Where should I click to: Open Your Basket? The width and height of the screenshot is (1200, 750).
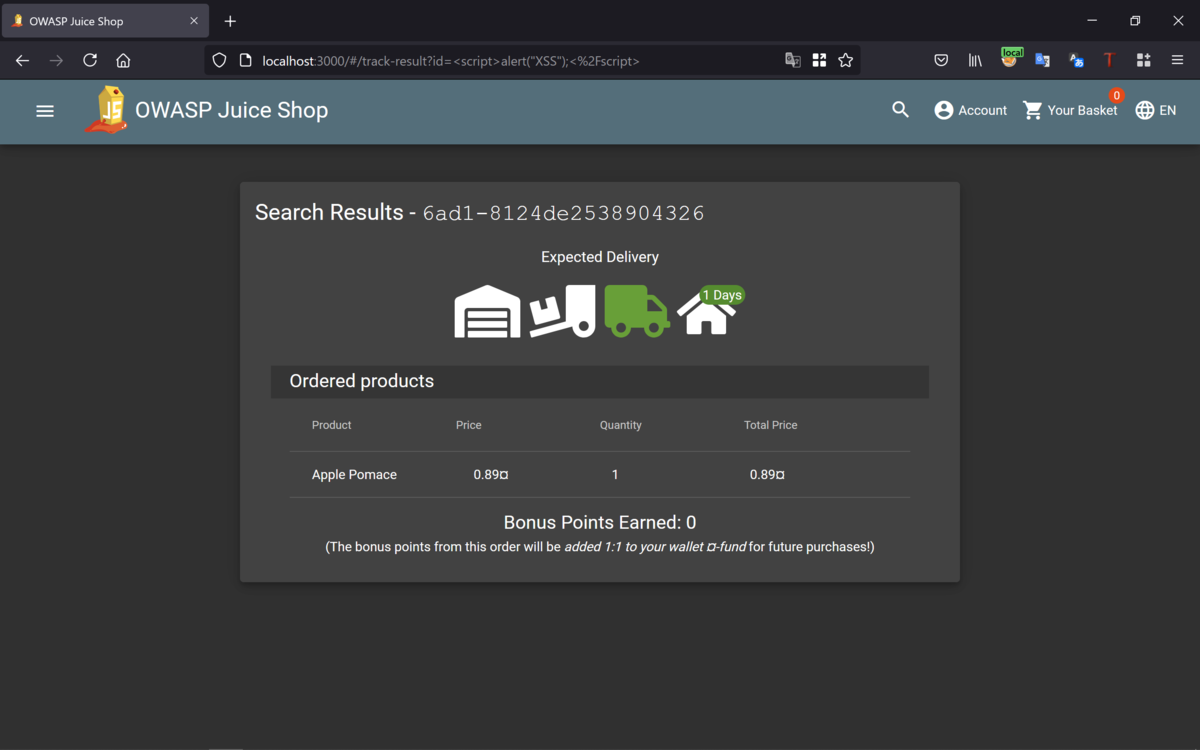1070,110
